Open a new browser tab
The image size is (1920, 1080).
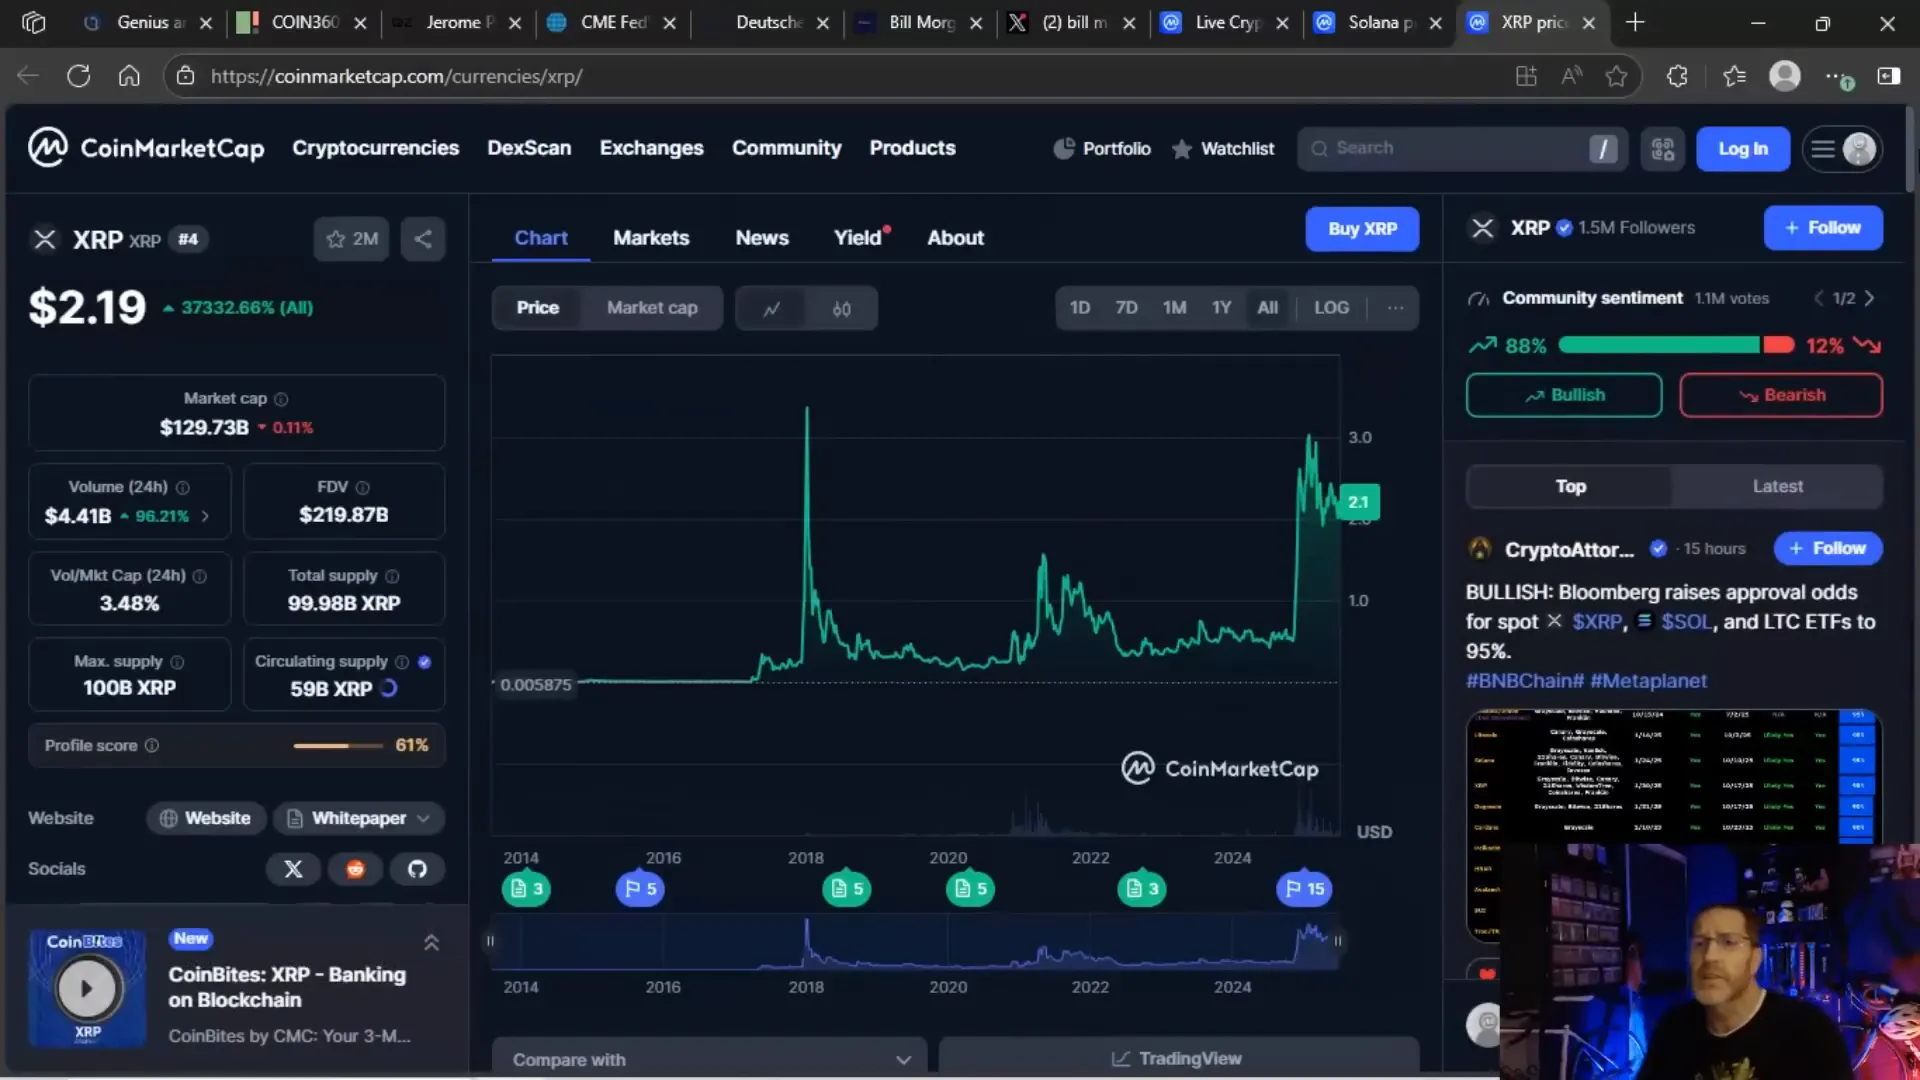(1635, 22)
